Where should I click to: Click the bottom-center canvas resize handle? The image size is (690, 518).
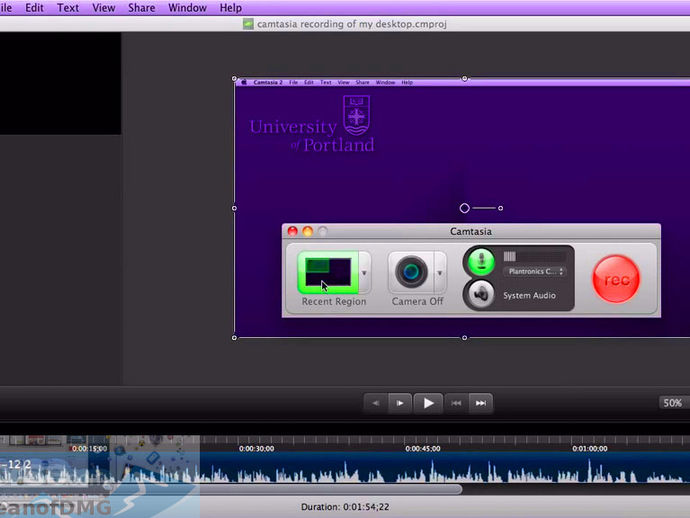point(465,338)
